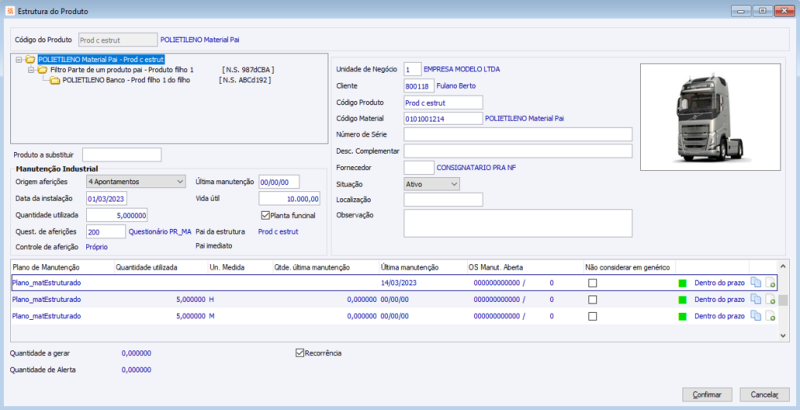Click the Plano de Manutenção column header
Screen dimensions: 800x410
tap(62, 267)
